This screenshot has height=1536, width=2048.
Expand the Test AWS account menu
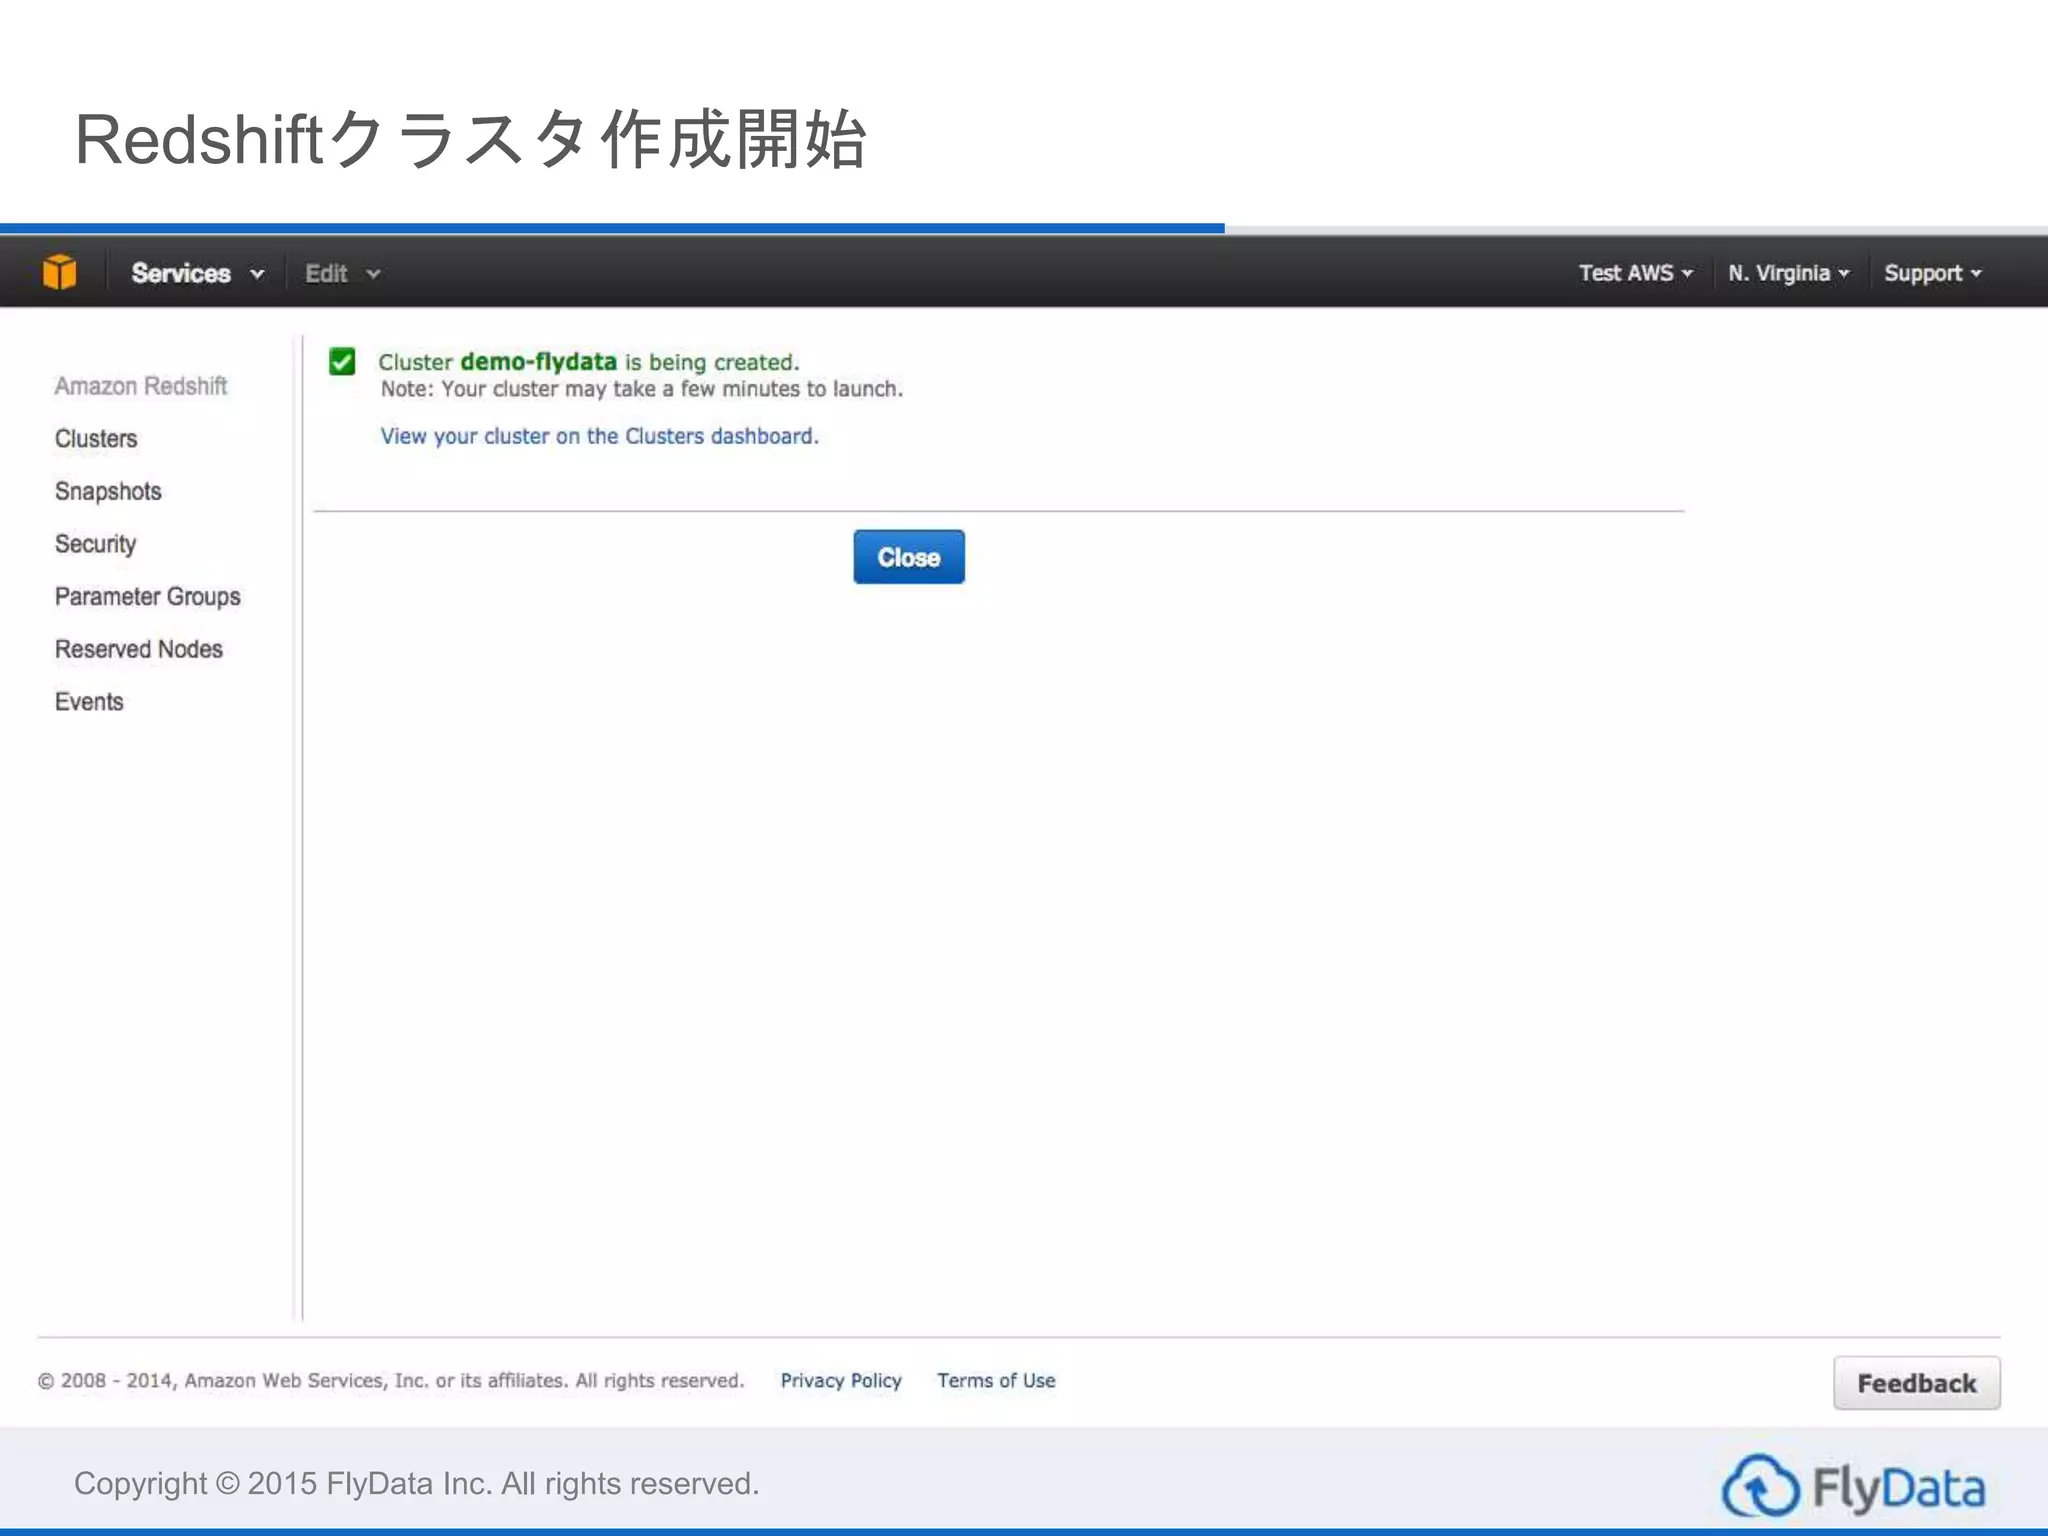pos(1635,273)
